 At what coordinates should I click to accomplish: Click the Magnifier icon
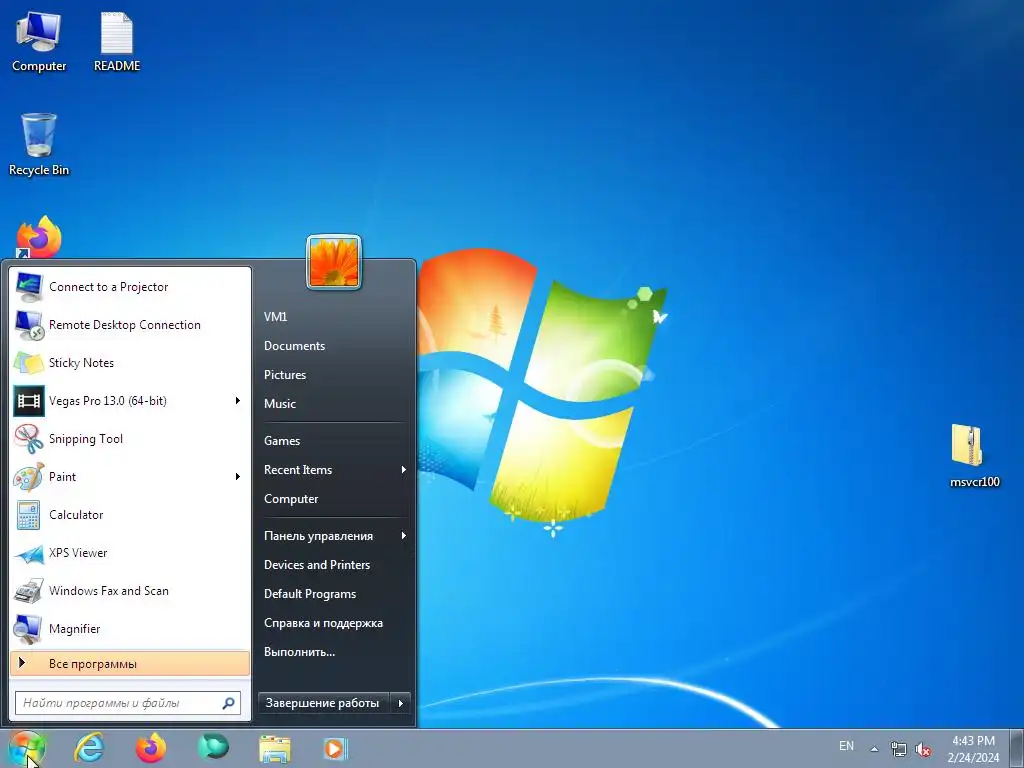click(28, 629)
